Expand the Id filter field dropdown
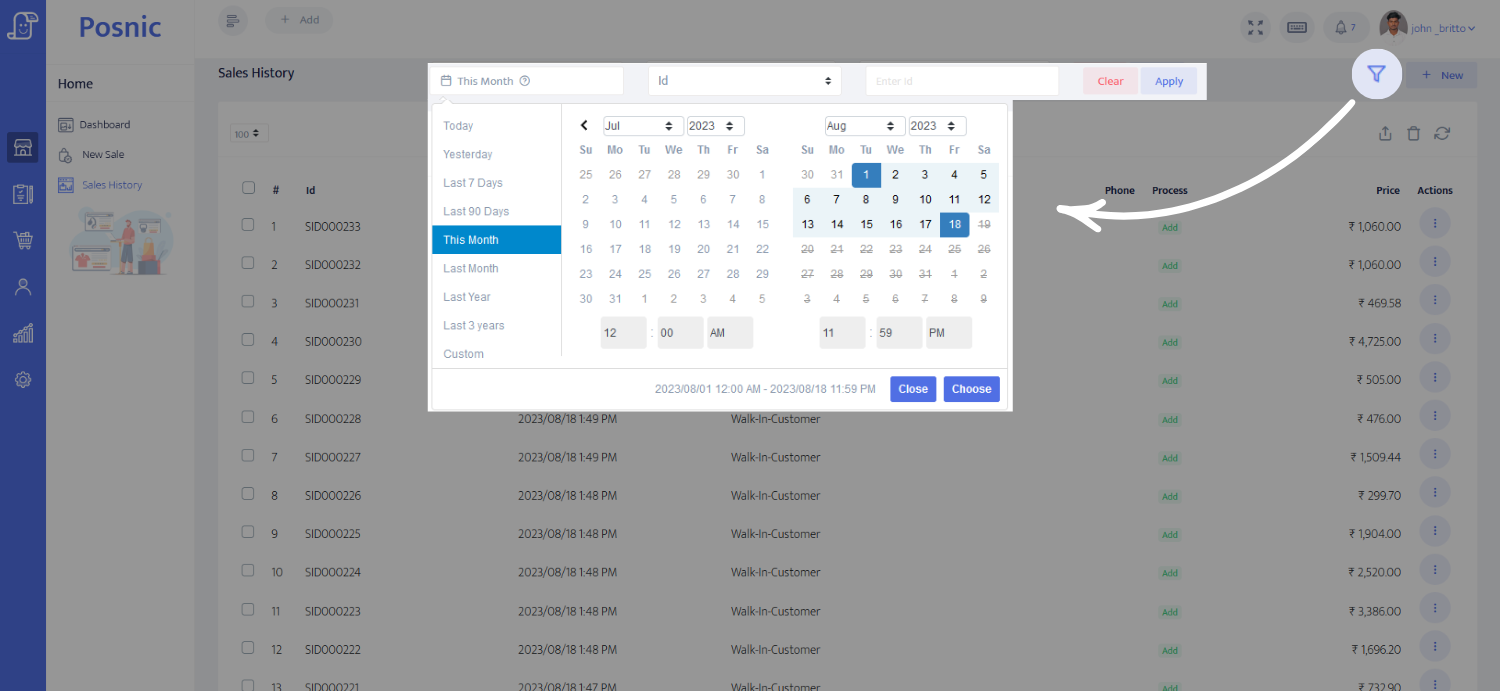 point(744,81)
